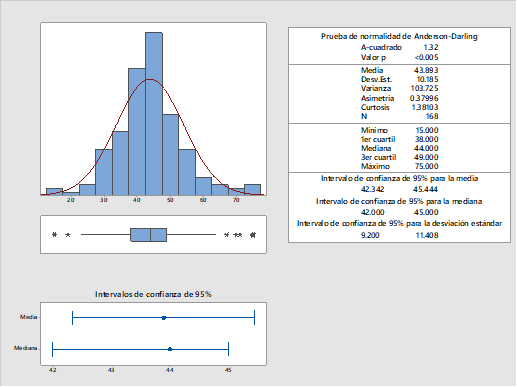Click the Media confidence interval center point
The width and height of the screenshot is (517, 387).
[164, 318]
